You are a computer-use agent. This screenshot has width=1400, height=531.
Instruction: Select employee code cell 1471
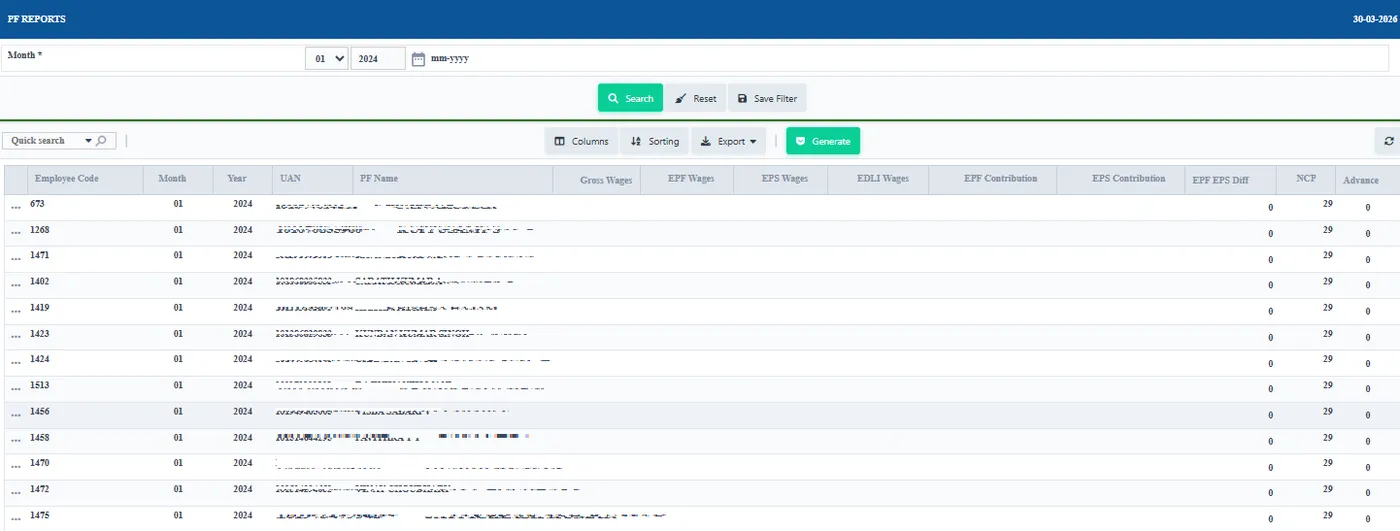(40, 255)
